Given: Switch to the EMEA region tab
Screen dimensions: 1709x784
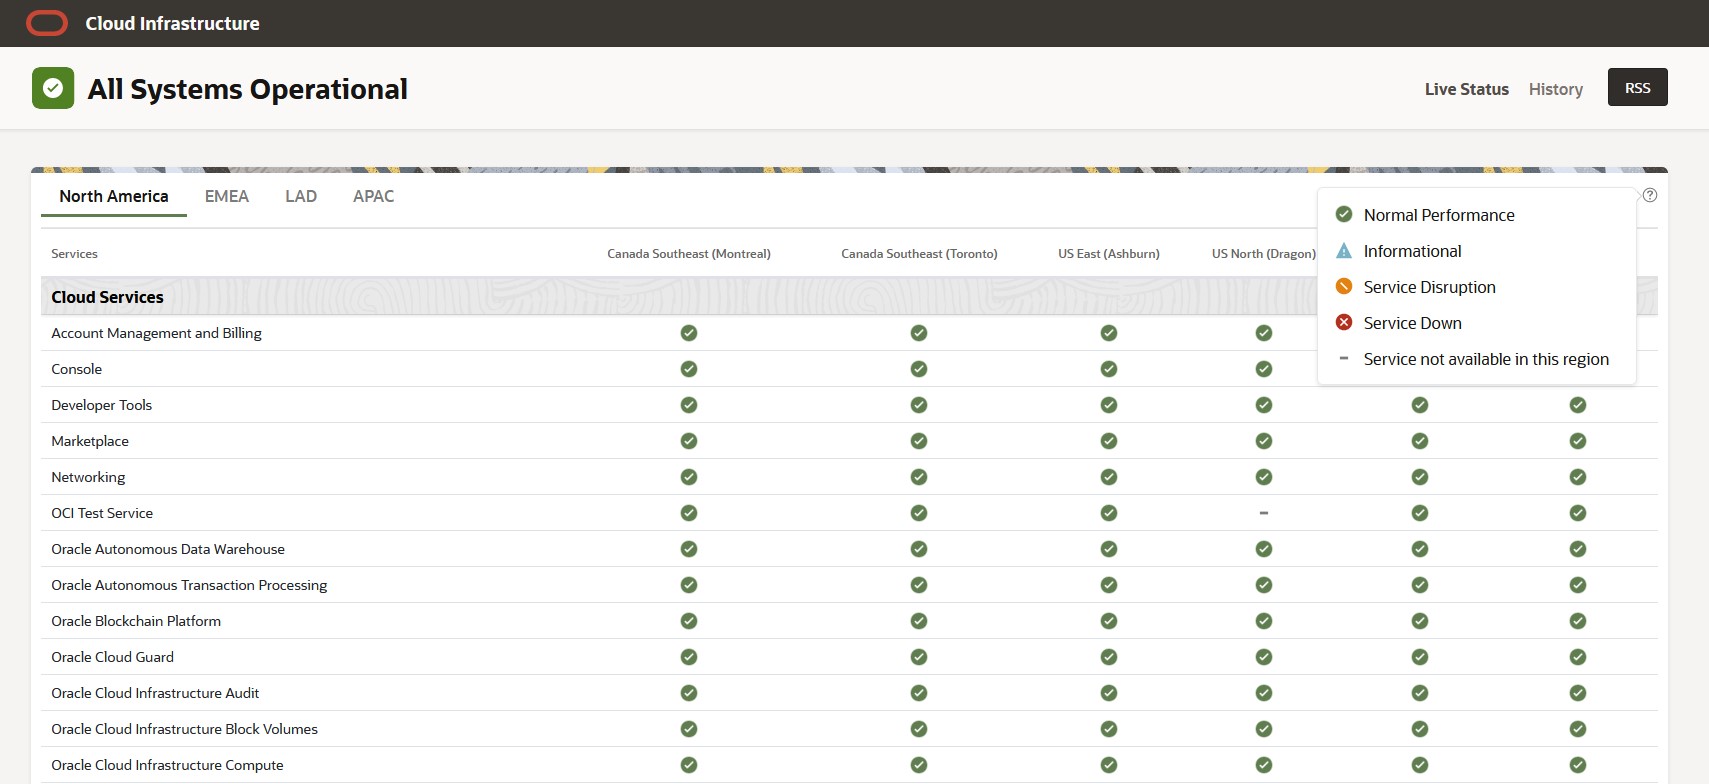Looking at the screenshot, I should pos(227,196).
